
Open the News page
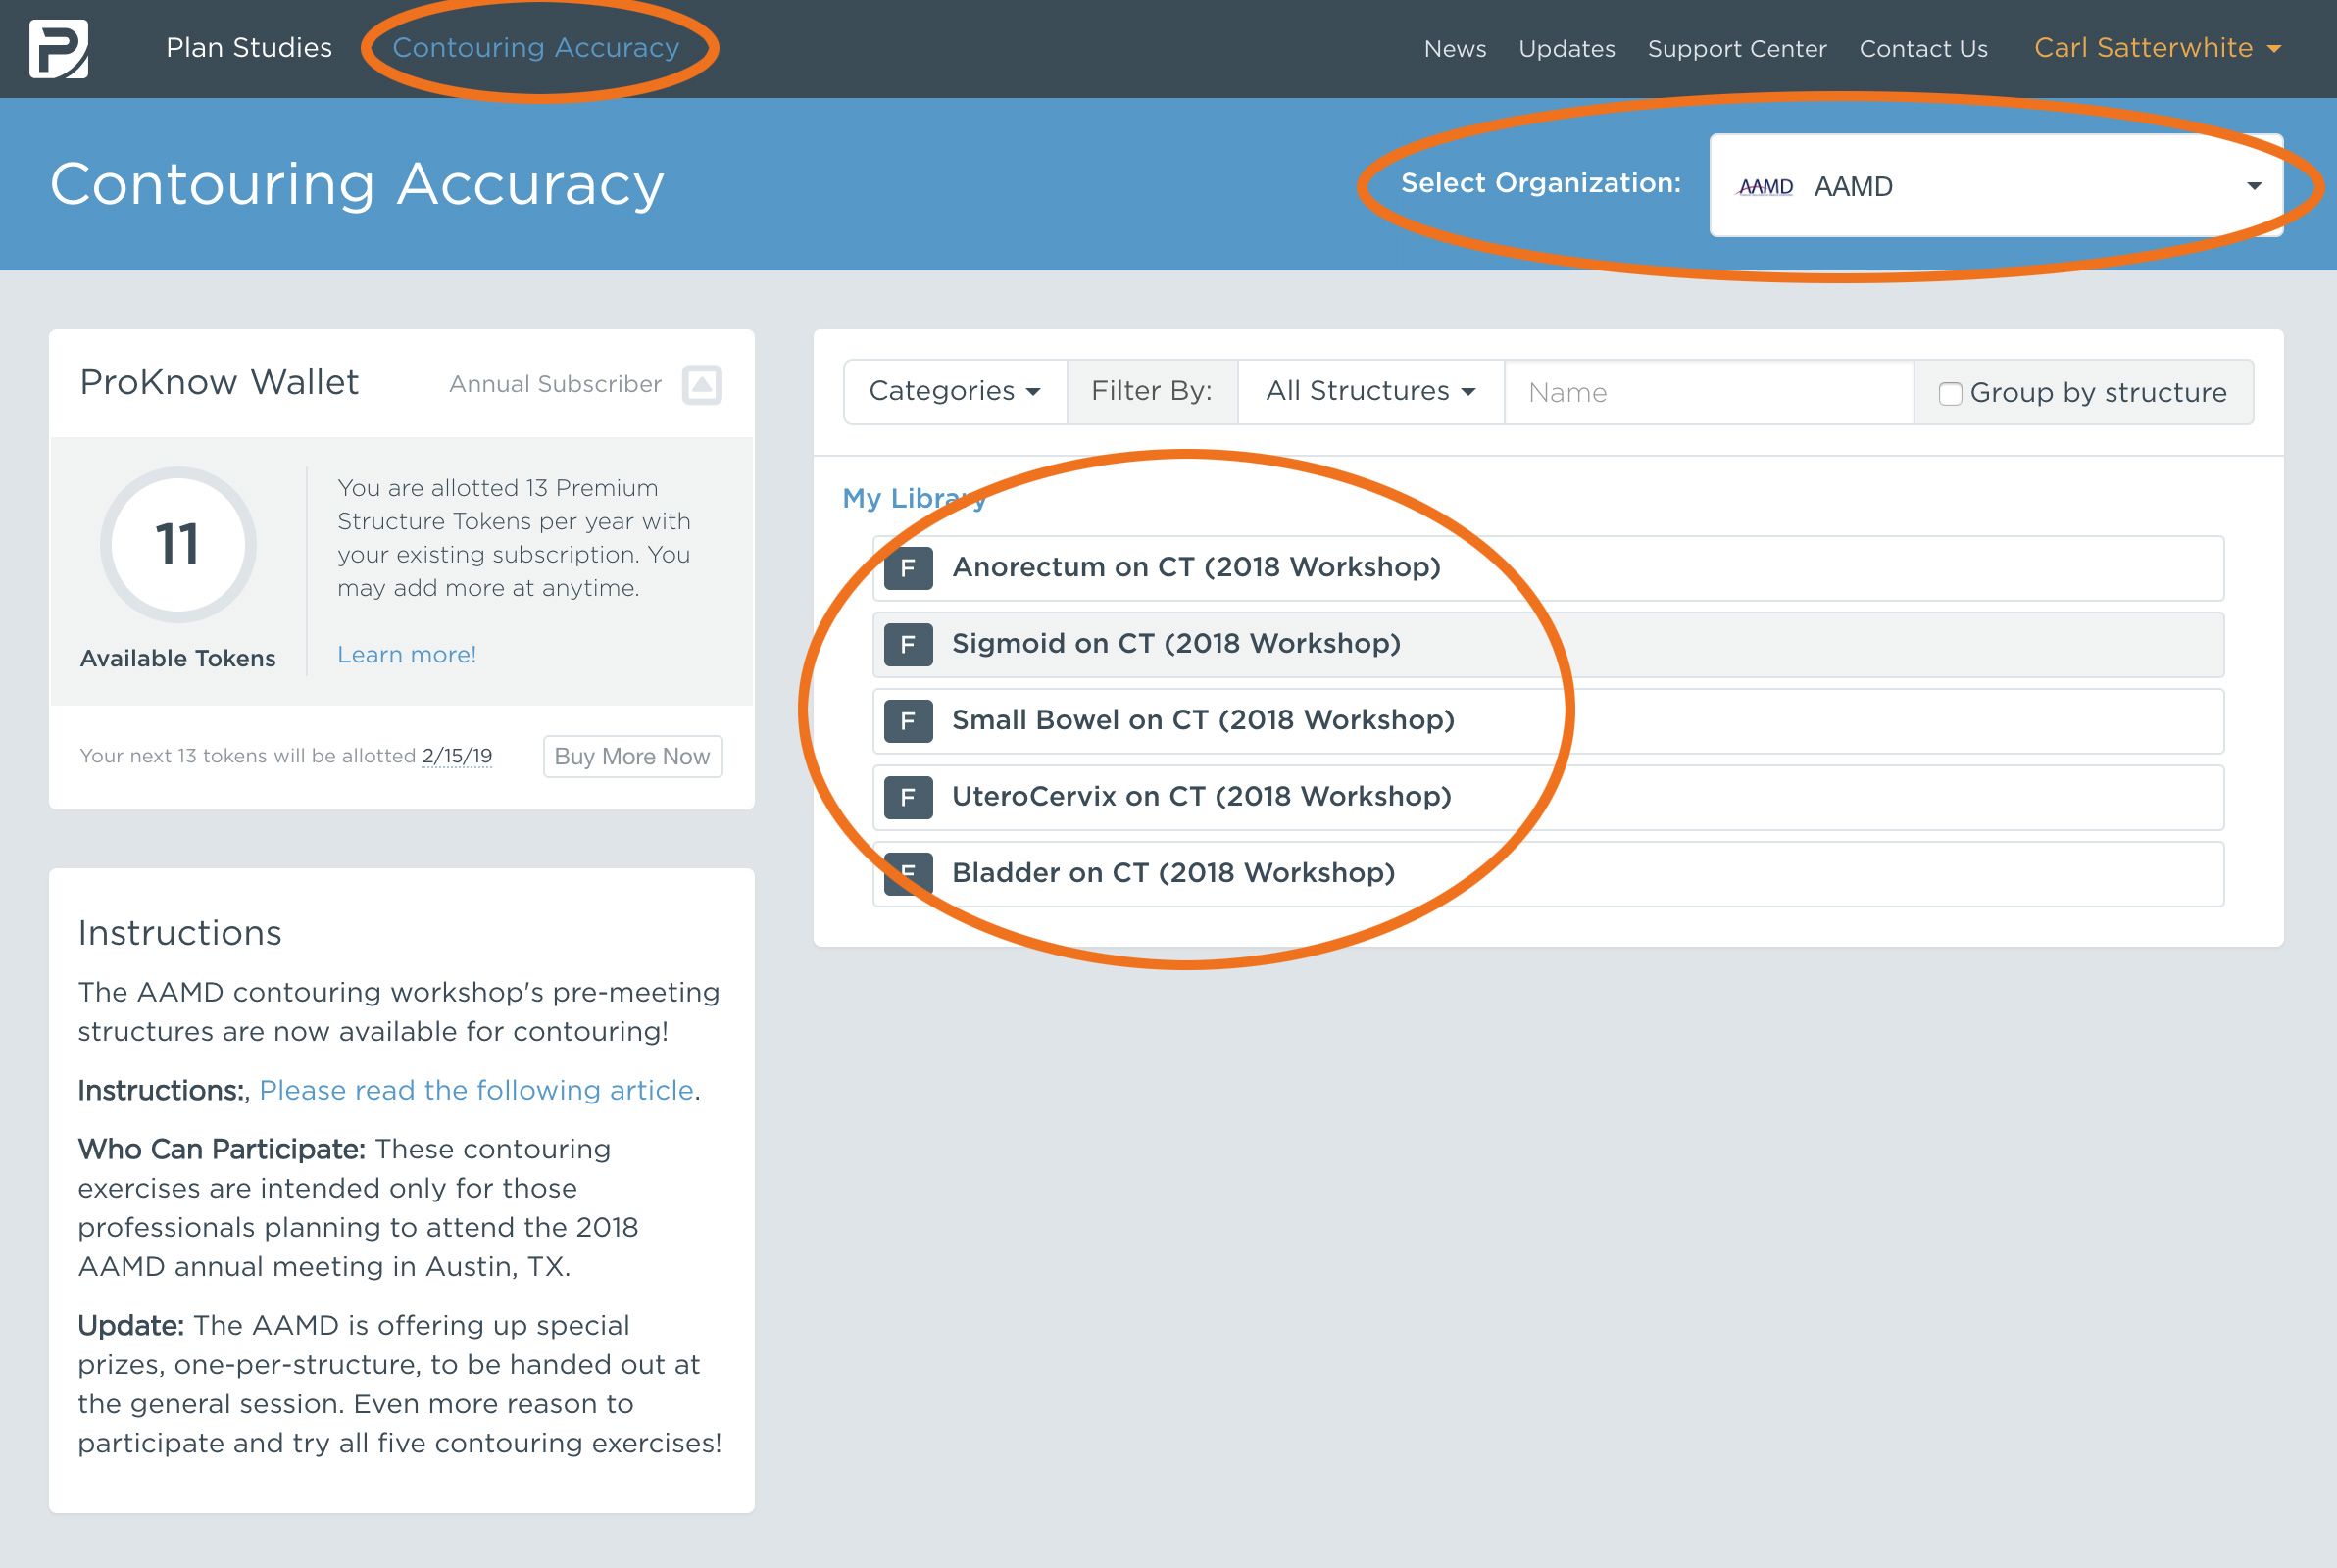1455,49
